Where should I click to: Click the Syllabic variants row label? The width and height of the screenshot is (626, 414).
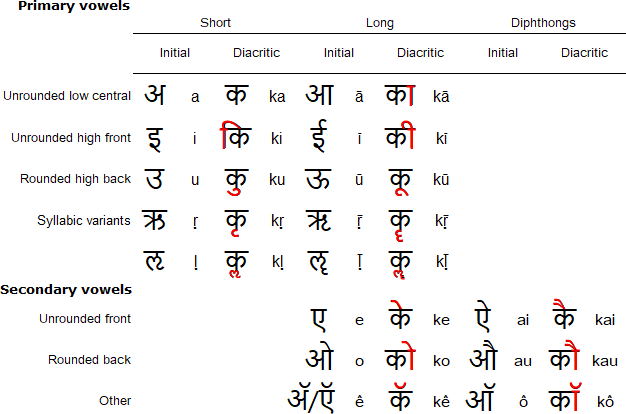(84, 220)
